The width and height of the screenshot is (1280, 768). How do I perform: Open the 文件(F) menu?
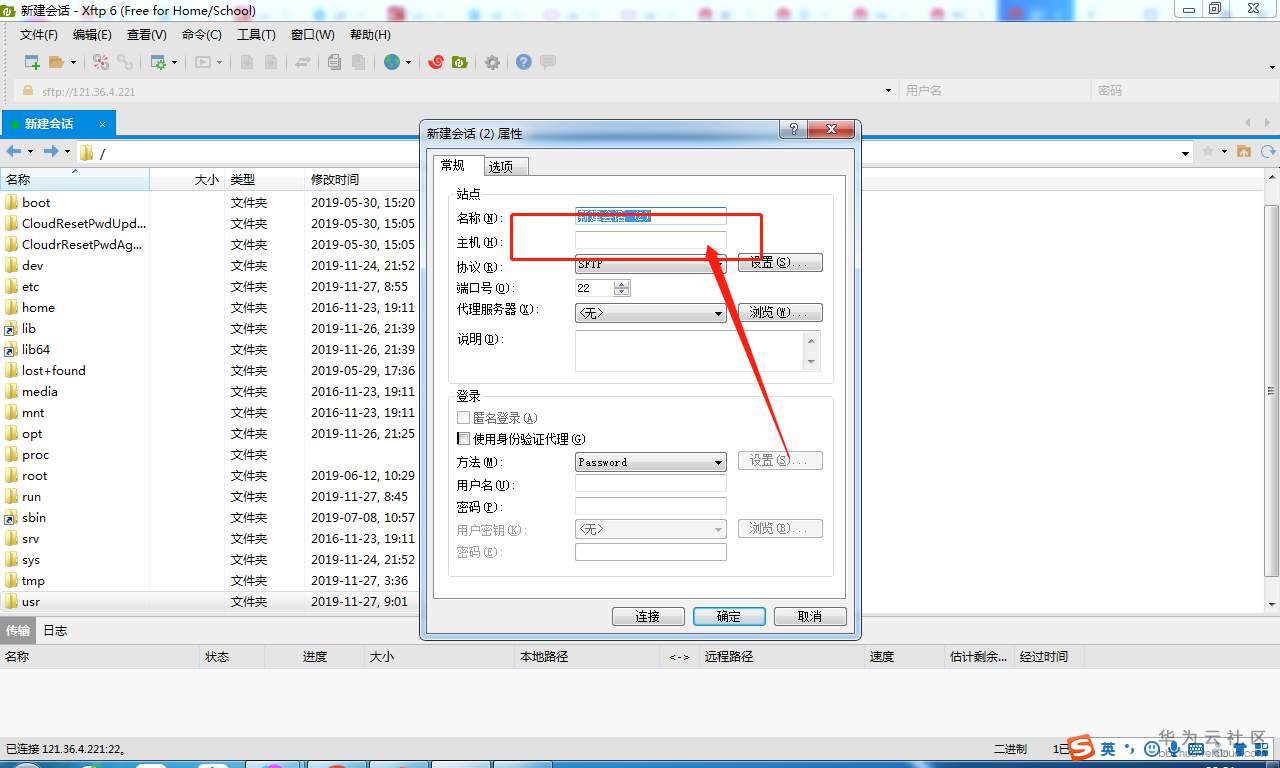pyautogui.click(x=39, y=35)
